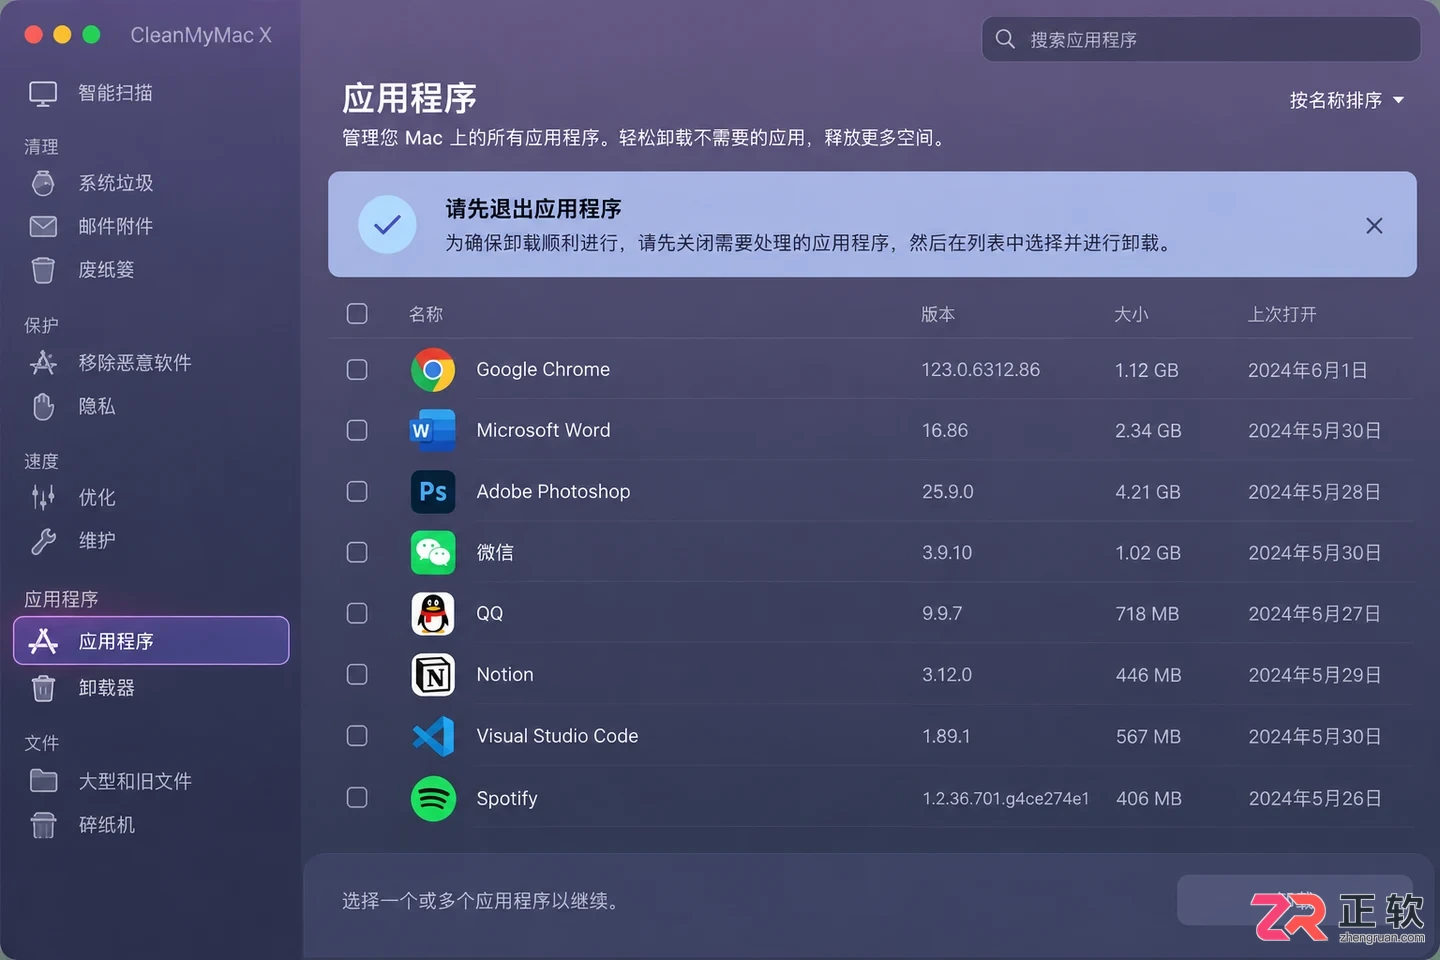This screenshot has width=1440, height=960.
Task: Click the Notion name text
Action: click(505, 675)
